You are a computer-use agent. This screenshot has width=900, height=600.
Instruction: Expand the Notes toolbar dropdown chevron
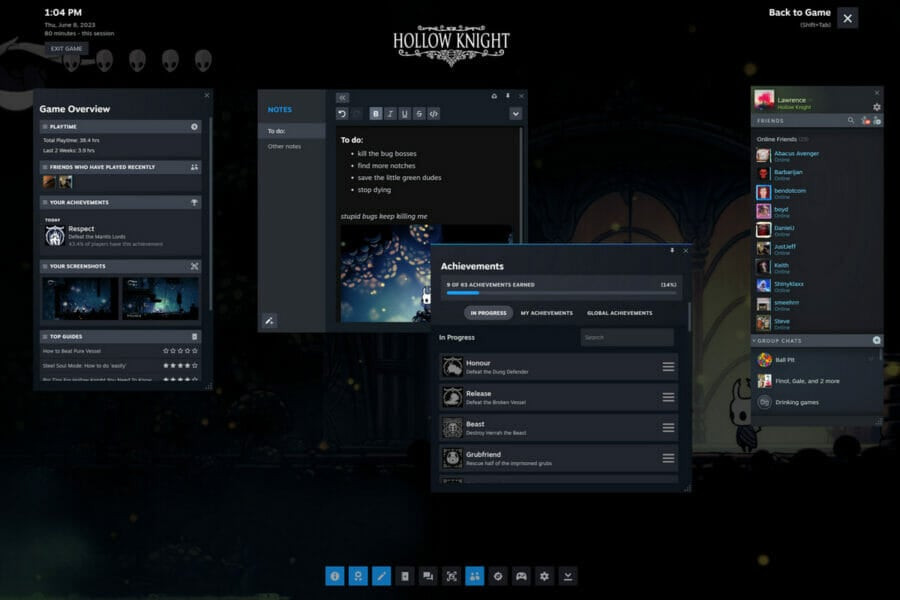pos(515,114)
